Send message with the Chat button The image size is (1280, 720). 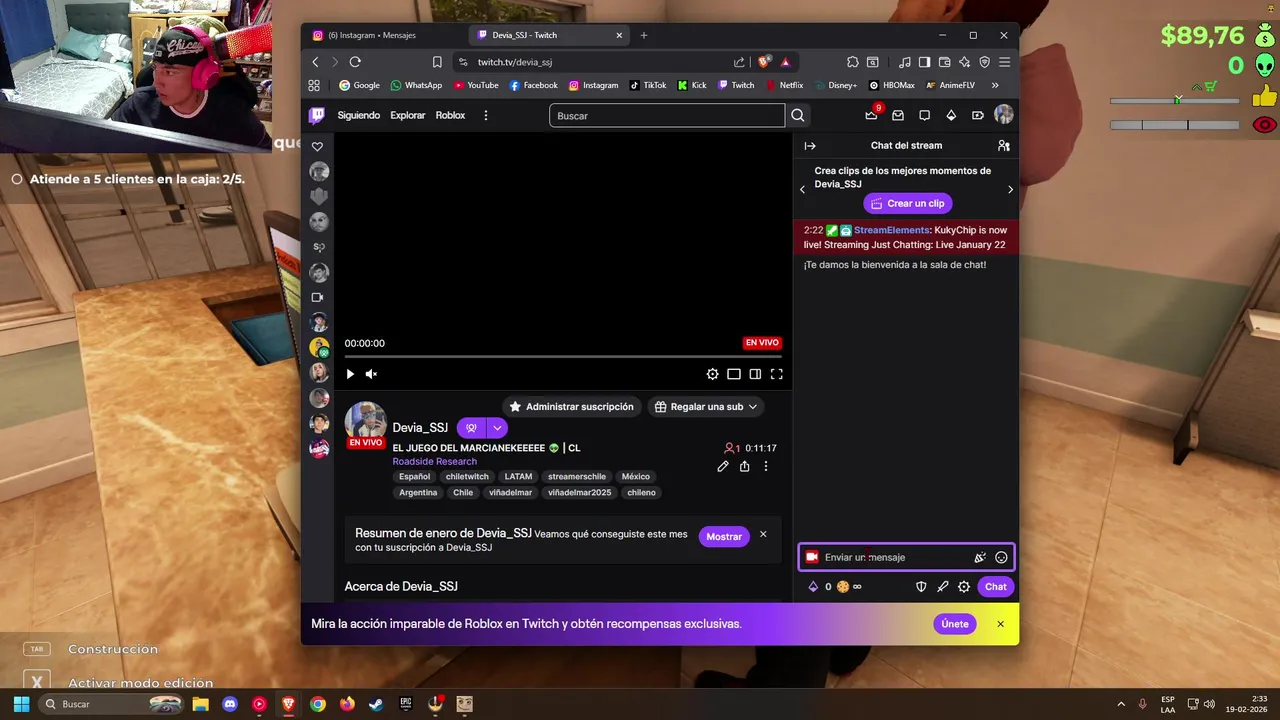(996, 587)
